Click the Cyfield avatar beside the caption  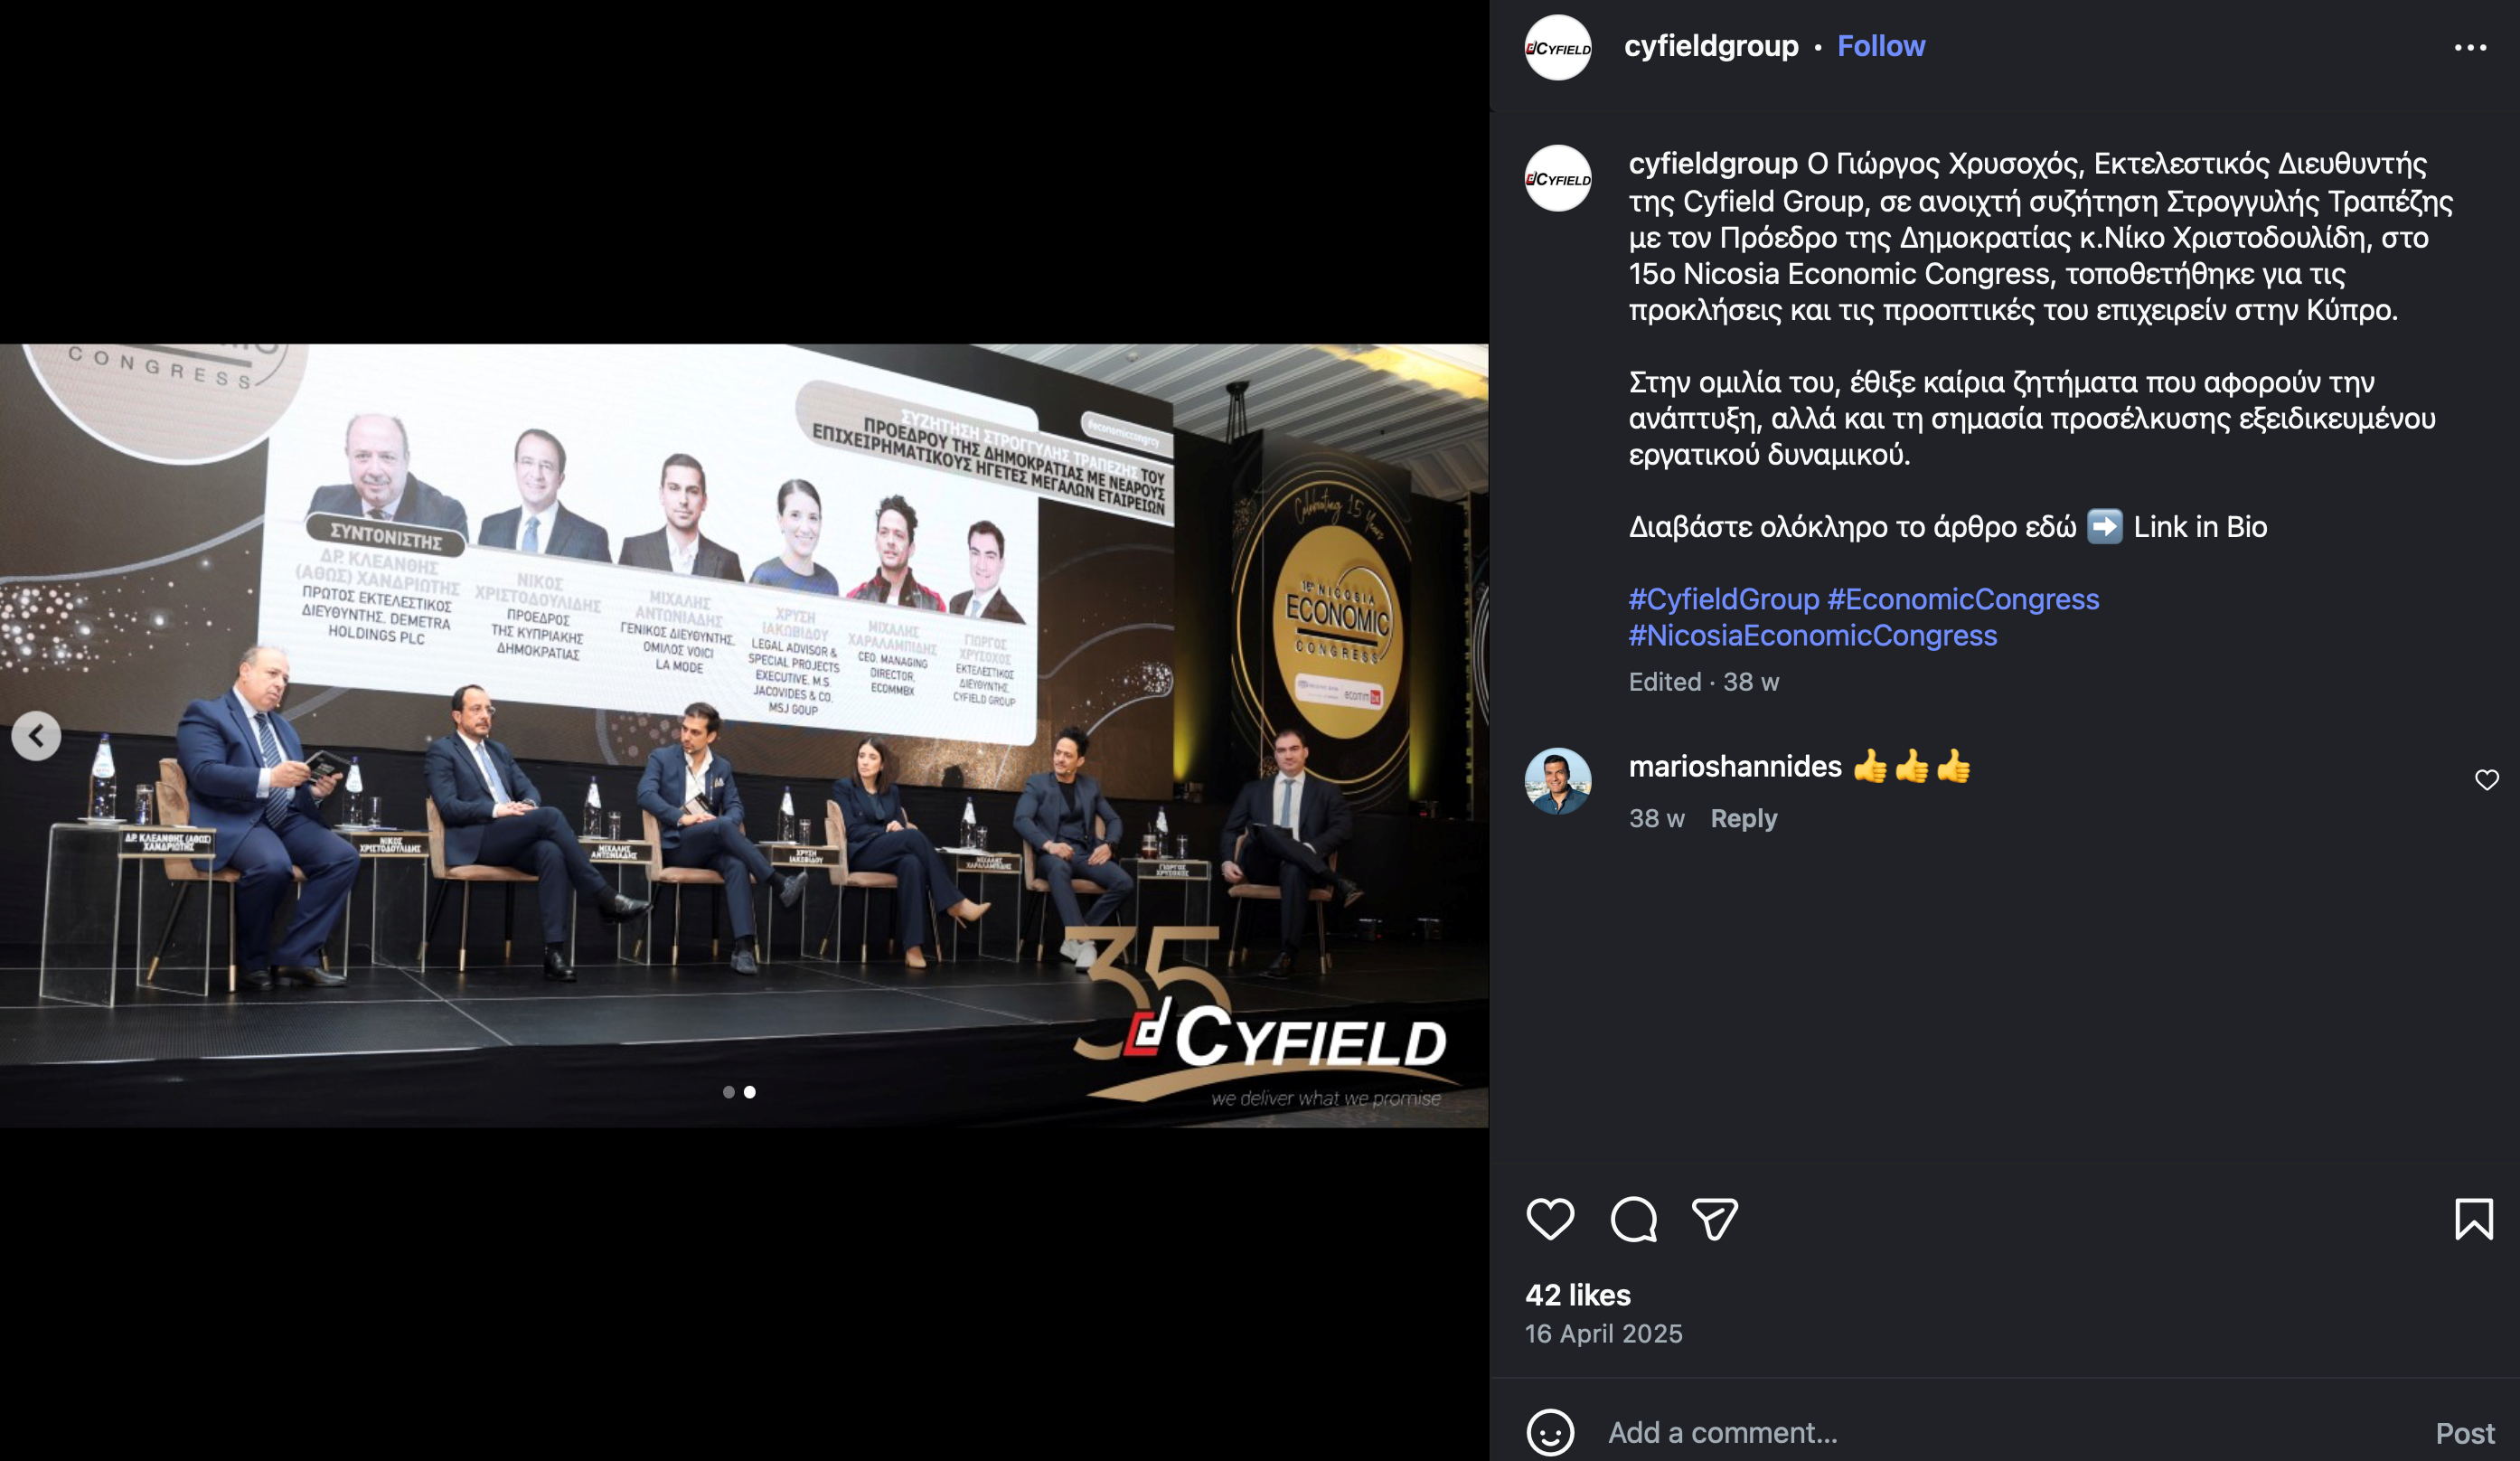coord(1558,178)
